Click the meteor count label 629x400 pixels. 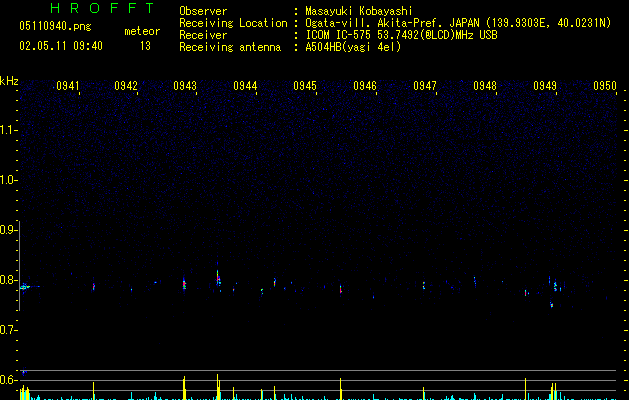[142, 31]
